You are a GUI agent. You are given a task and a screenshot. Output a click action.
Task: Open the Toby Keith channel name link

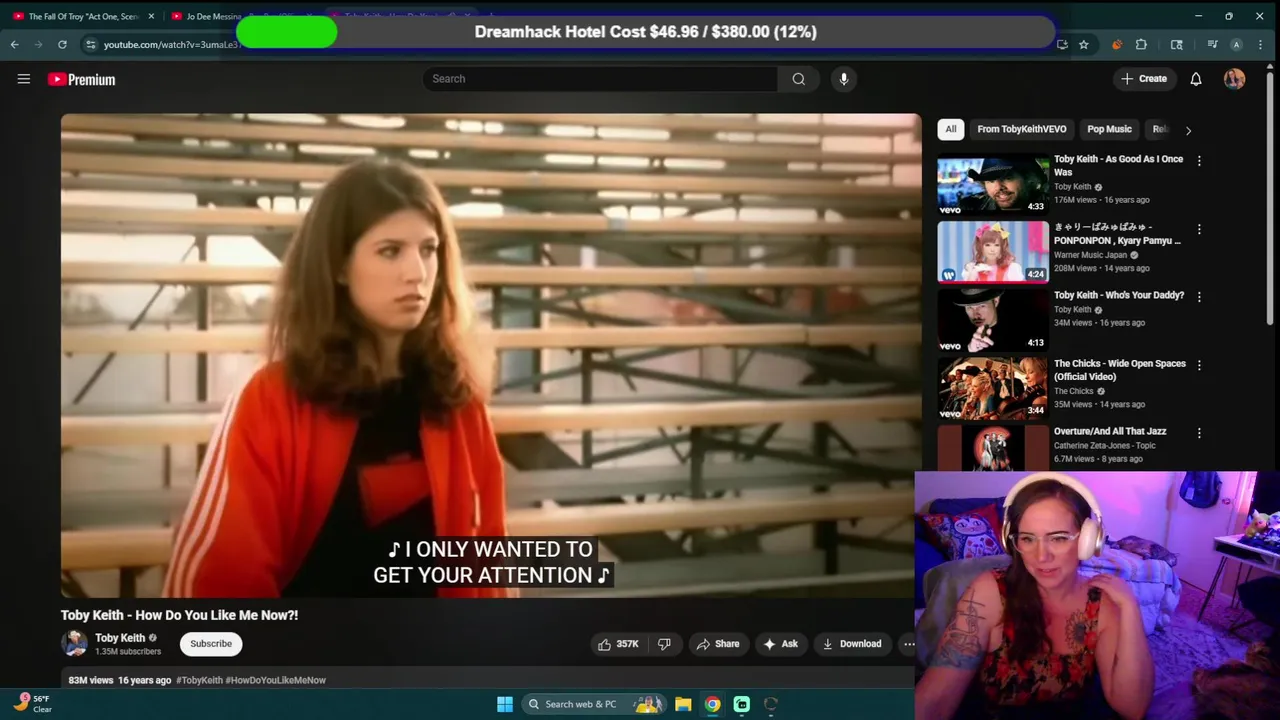click(x=120, y=638)
